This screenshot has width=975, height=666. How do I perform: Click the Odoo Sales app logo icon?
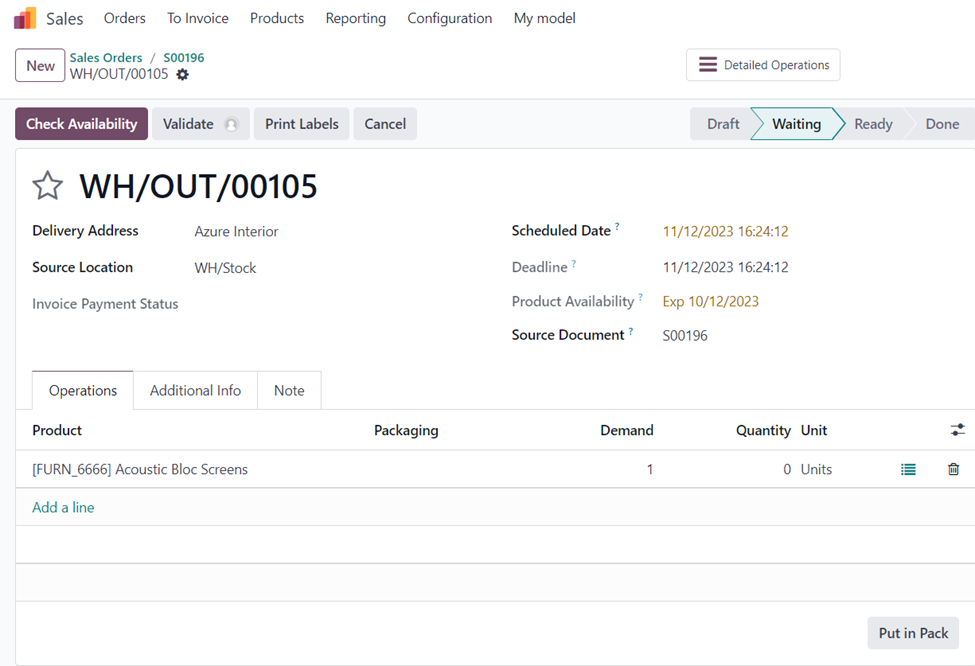click(25, 18)
